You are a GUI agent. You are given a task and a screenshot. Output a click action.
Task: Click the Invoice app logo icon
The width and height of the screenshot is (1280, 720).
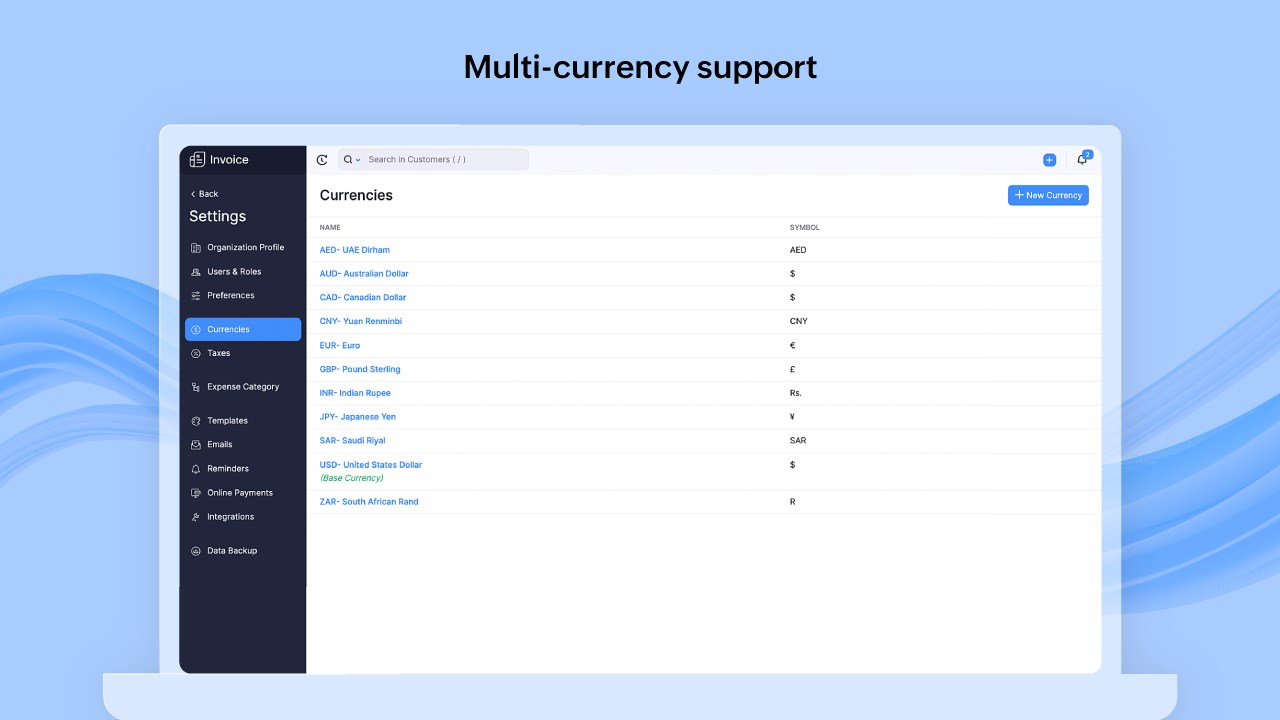tap(197, 160)
